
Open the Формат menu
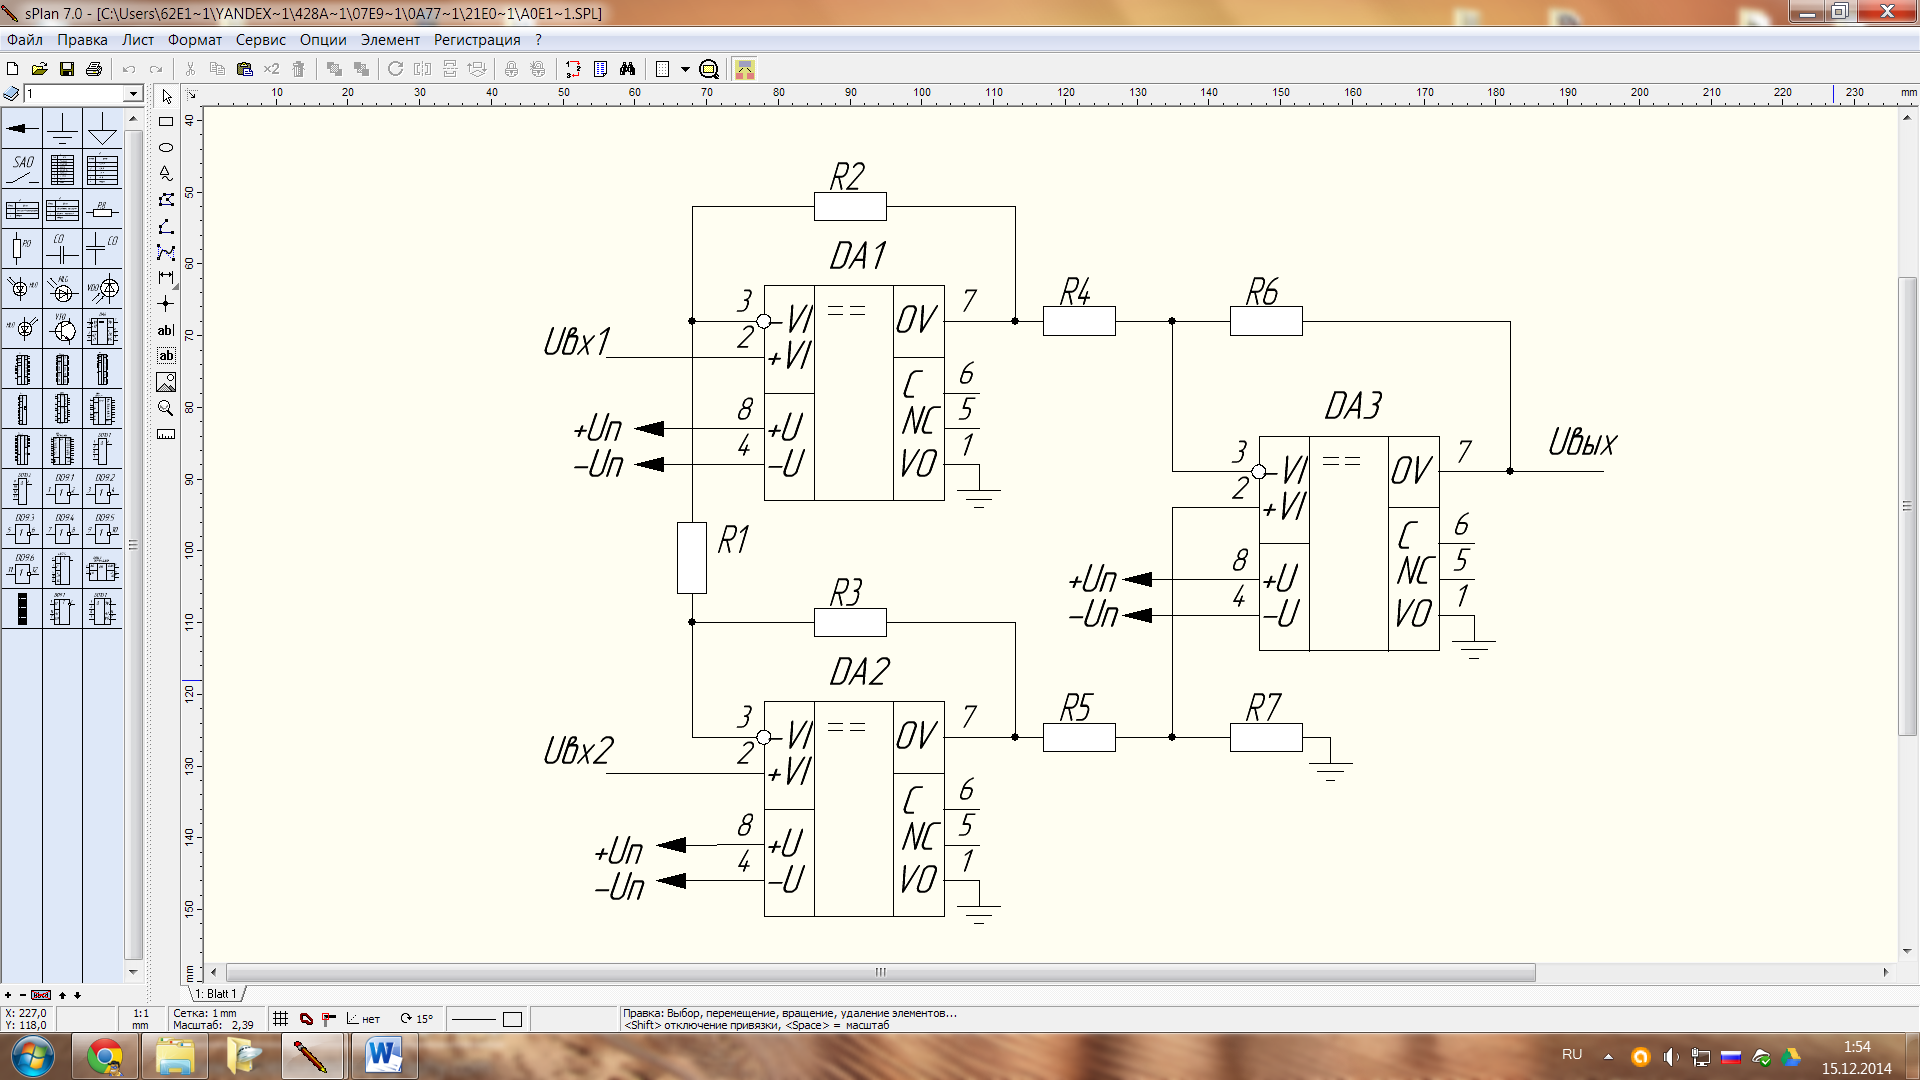pyautogui.click(x=194, y=40)
